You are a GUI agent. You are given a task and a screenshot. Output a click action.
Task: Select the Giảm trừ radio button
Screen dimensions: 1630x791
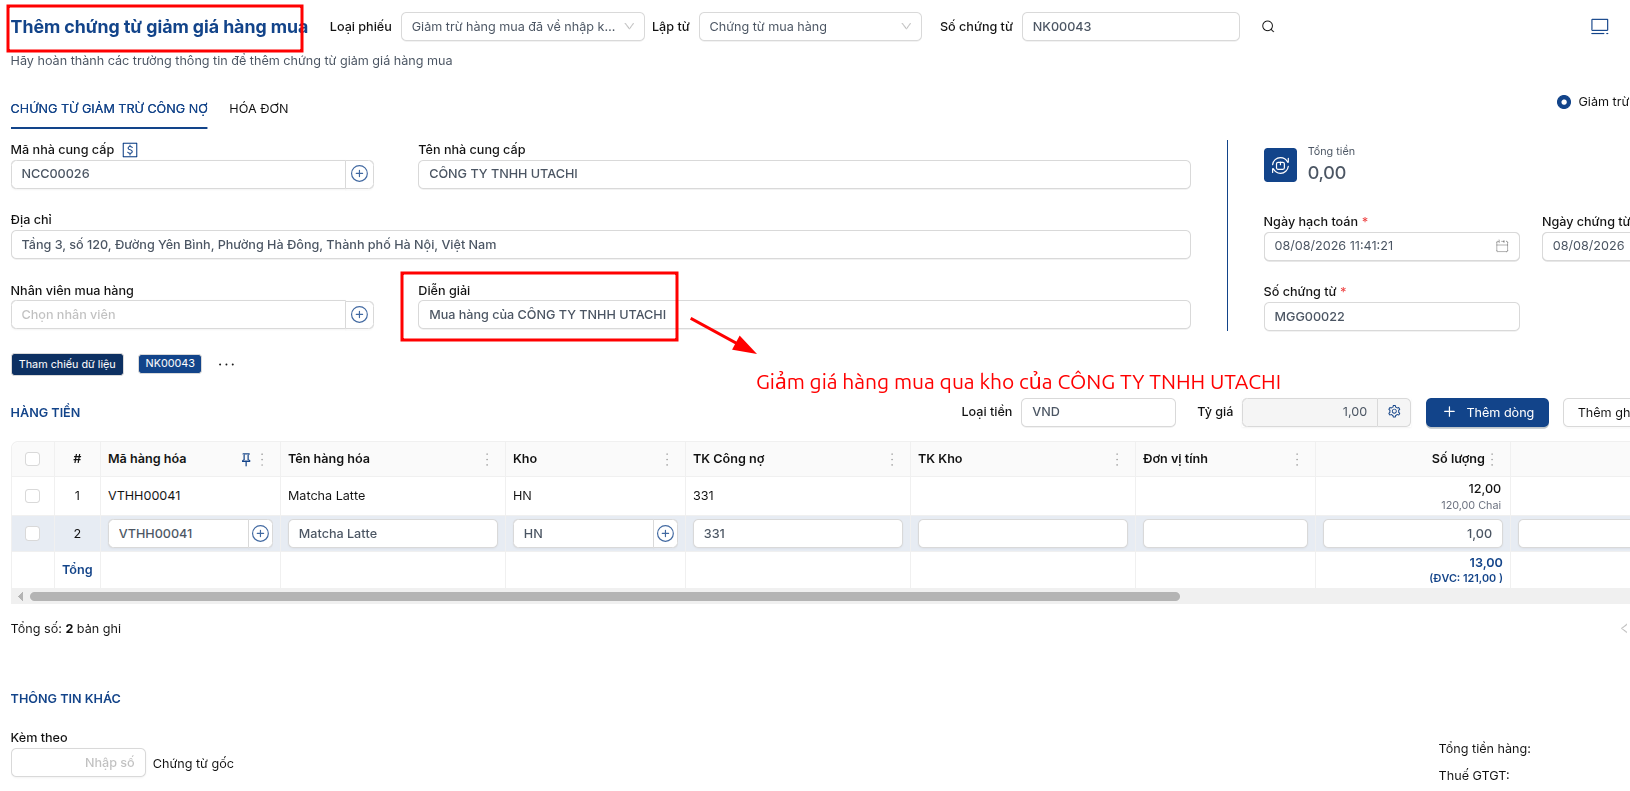pos(1564,102)
